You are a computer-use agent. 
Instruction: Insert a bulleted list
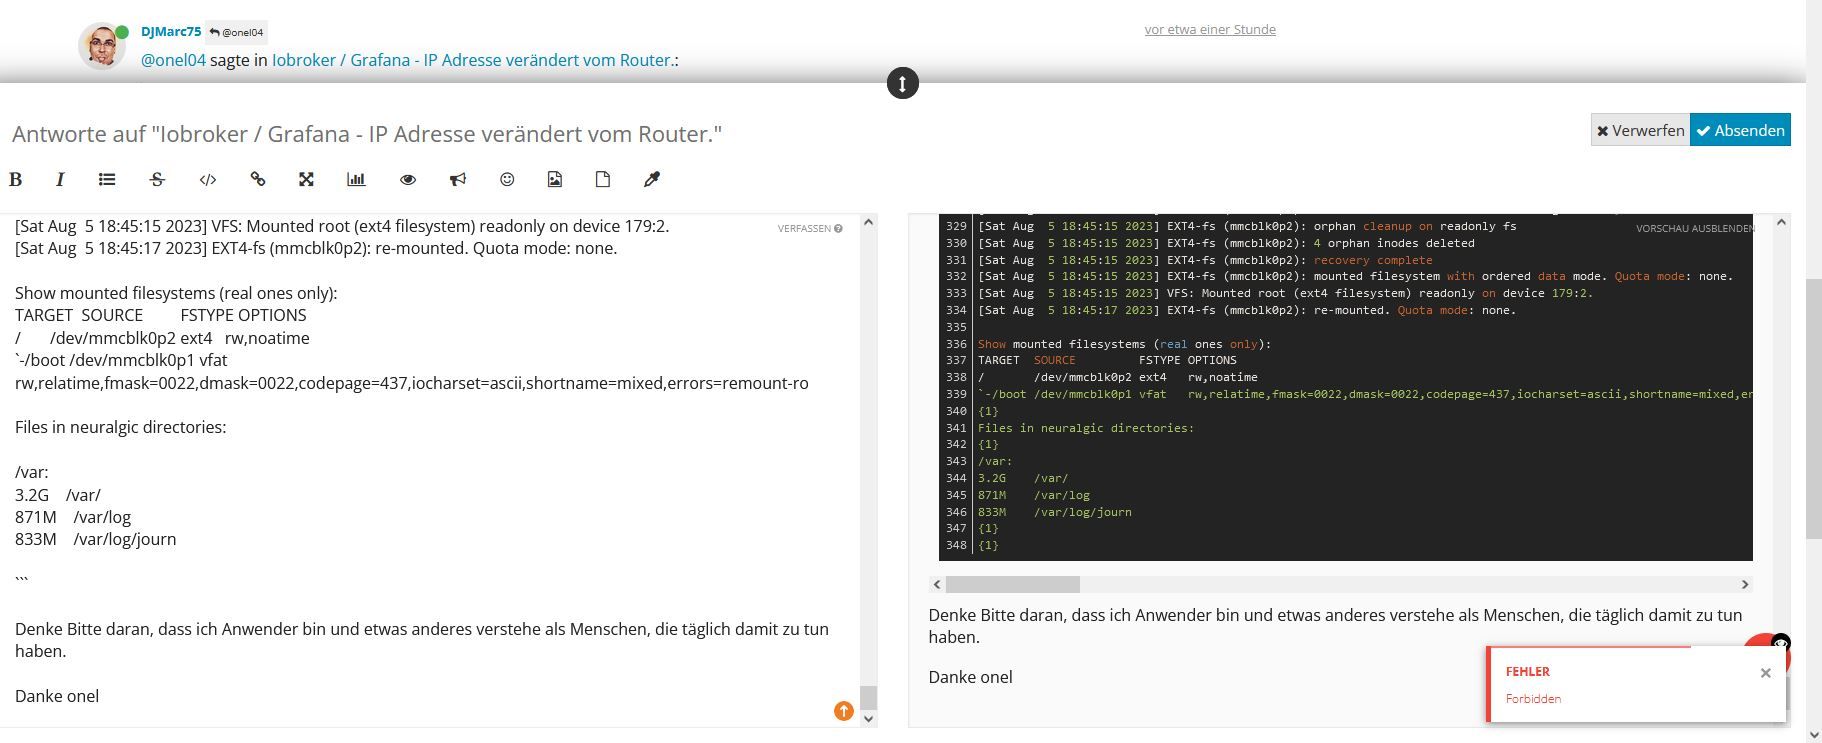pyautogui.click(x=107, y=180)
